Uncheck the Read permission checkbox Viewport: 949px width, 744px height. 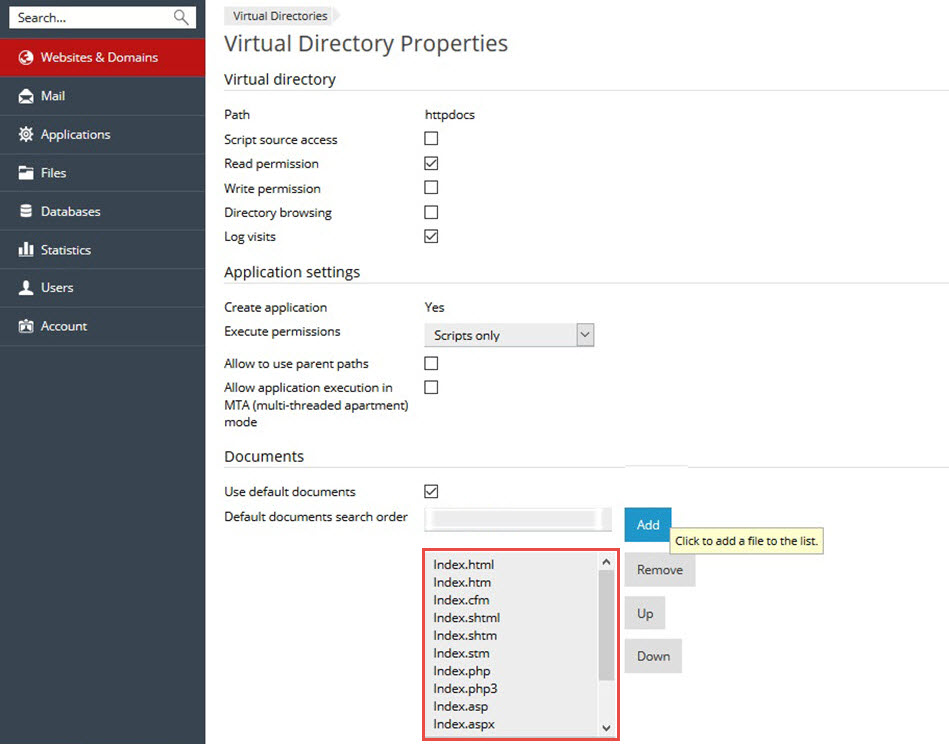(431, 163)
